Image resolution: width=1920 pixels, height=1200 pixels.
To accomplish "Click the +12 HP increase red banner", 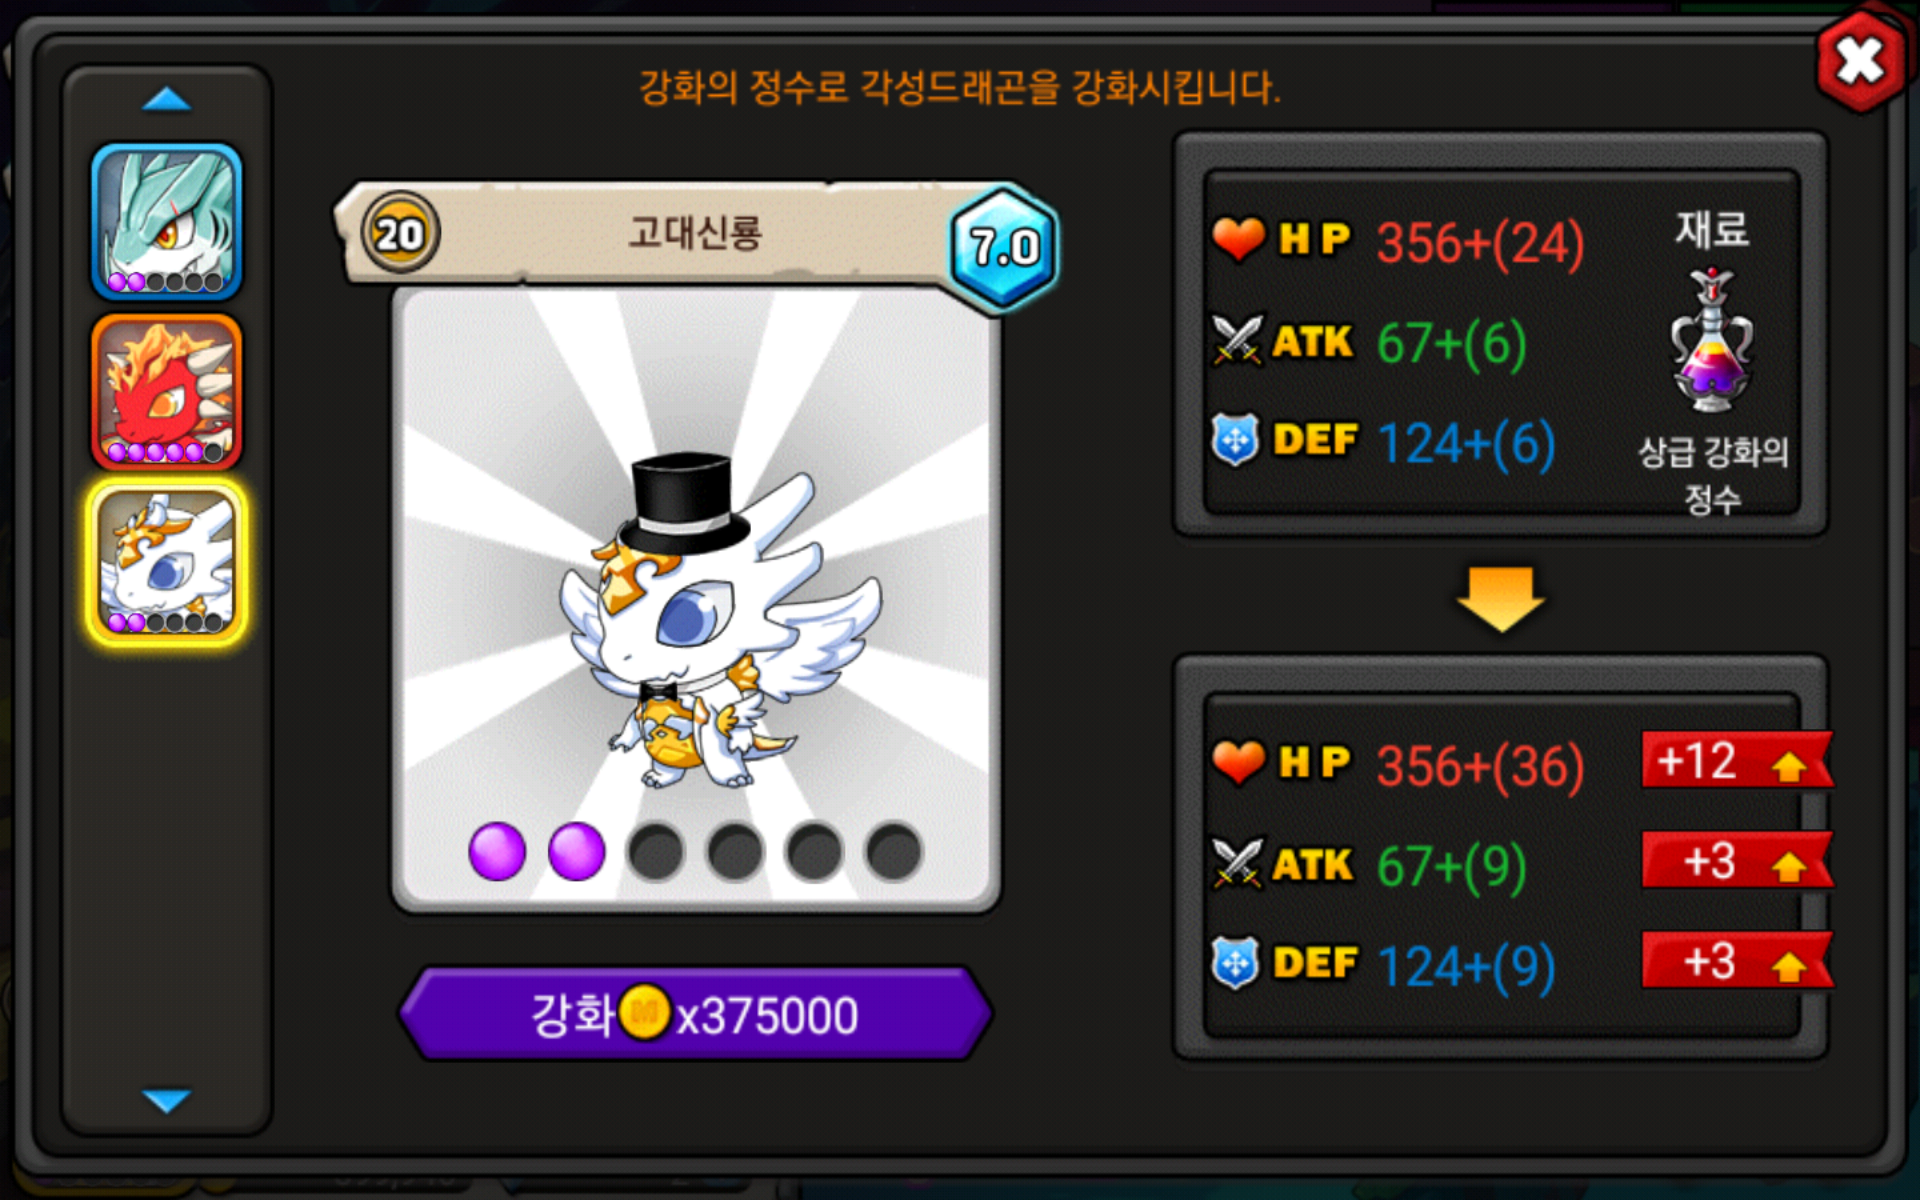I will click(1737, 761).
